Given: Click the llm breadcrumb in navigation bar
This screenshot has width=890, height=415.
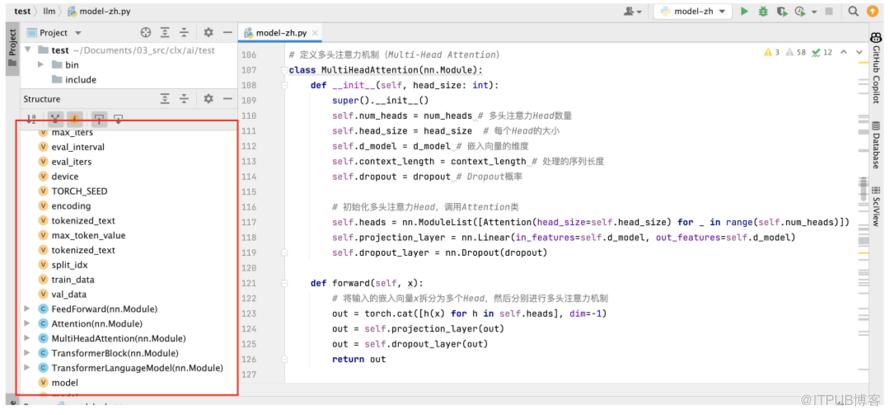Looking at the screenshot, I should click(x=45, y=12).
